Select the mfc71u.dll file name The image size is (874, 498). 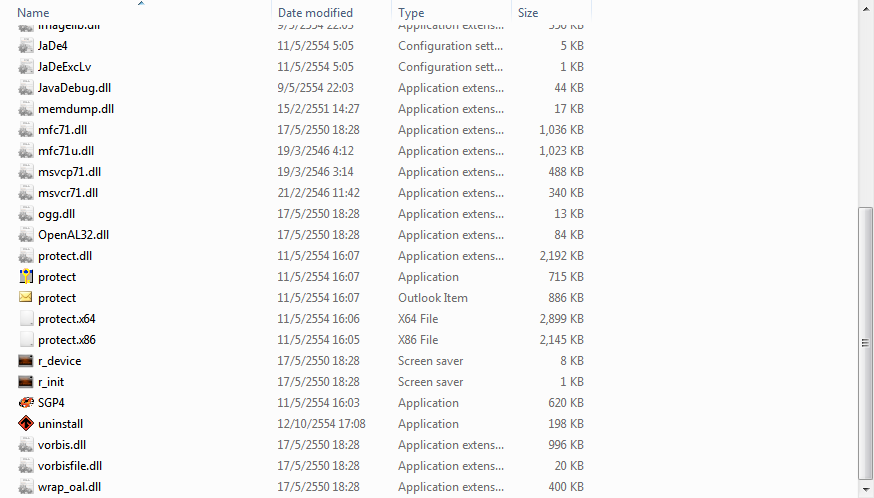point(66,151)
